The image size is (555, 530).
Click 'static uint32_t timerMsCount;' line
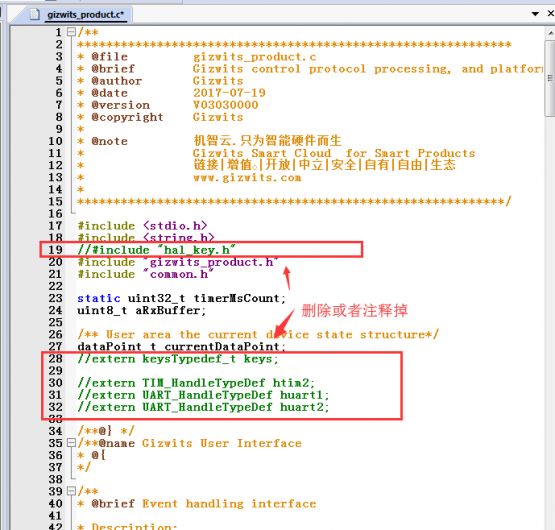tap(182, 298)
